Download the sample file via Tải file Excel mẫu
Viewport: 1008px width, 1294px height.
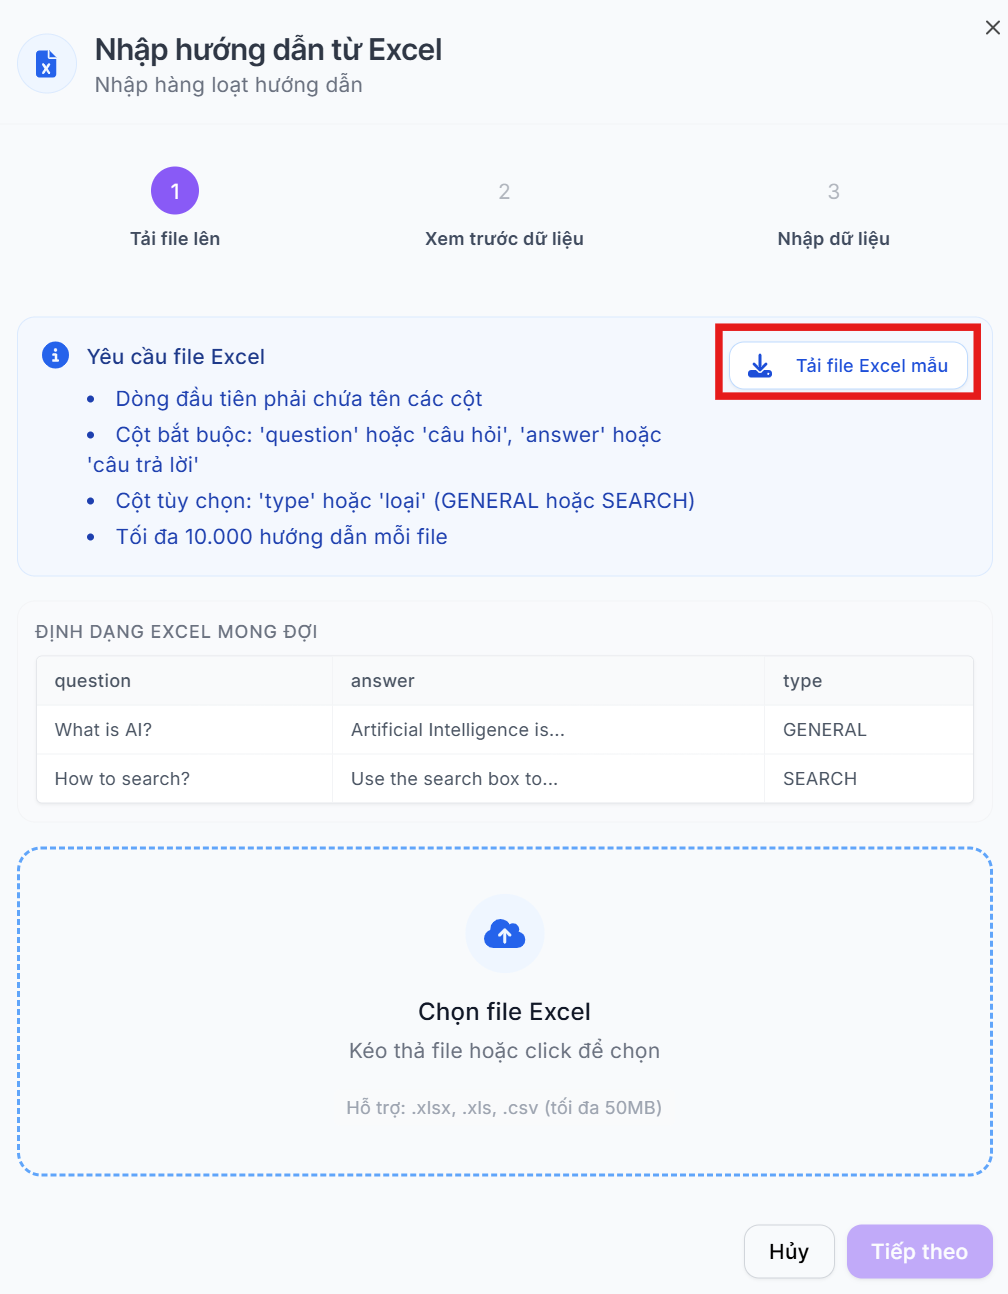[x=848, y=366]
